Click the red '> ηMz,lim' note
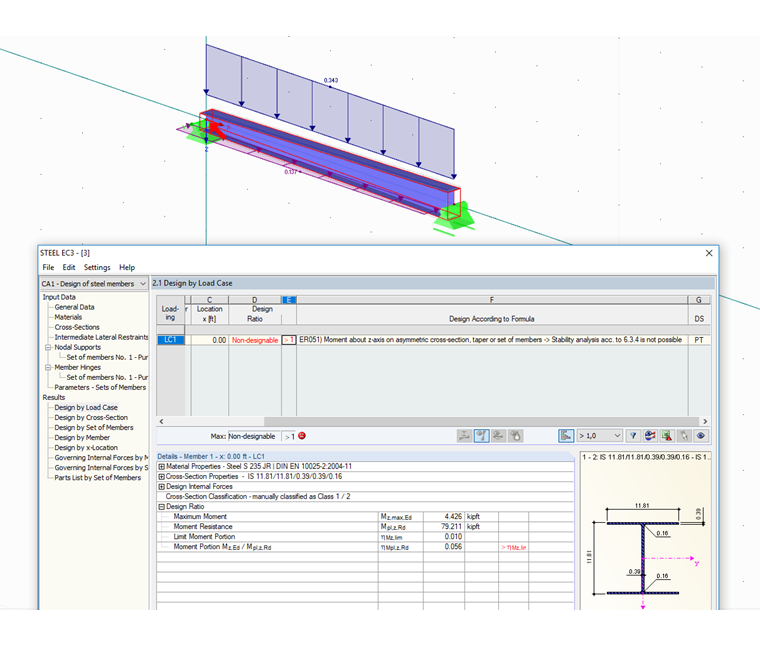The image size is (760, 647). point(514,547)
